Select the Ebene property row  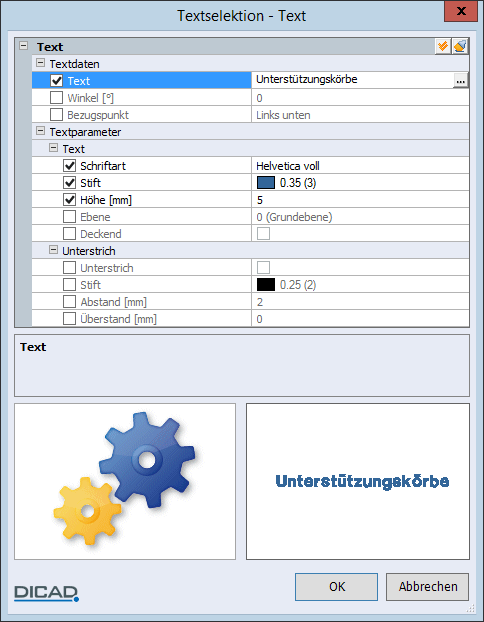(x=250, y=217)
